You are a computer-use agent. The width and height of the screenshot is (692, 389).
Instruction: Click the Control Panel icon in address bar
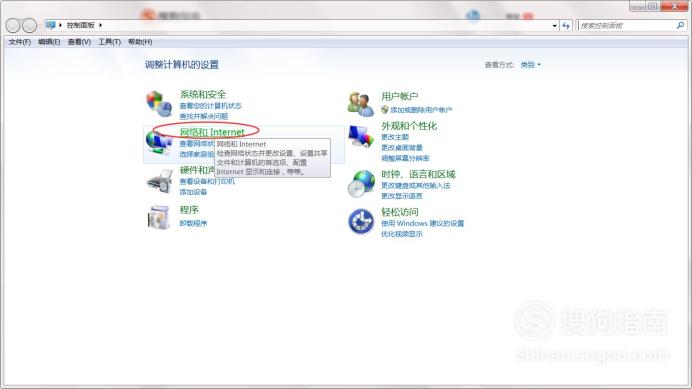coord(50,25)
